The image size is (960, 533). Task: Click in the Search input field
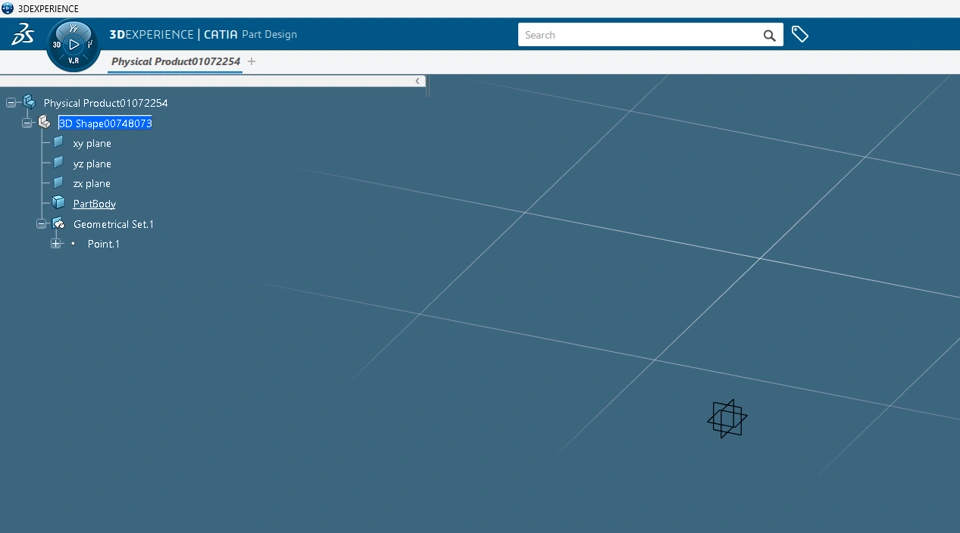coord(640,35)
